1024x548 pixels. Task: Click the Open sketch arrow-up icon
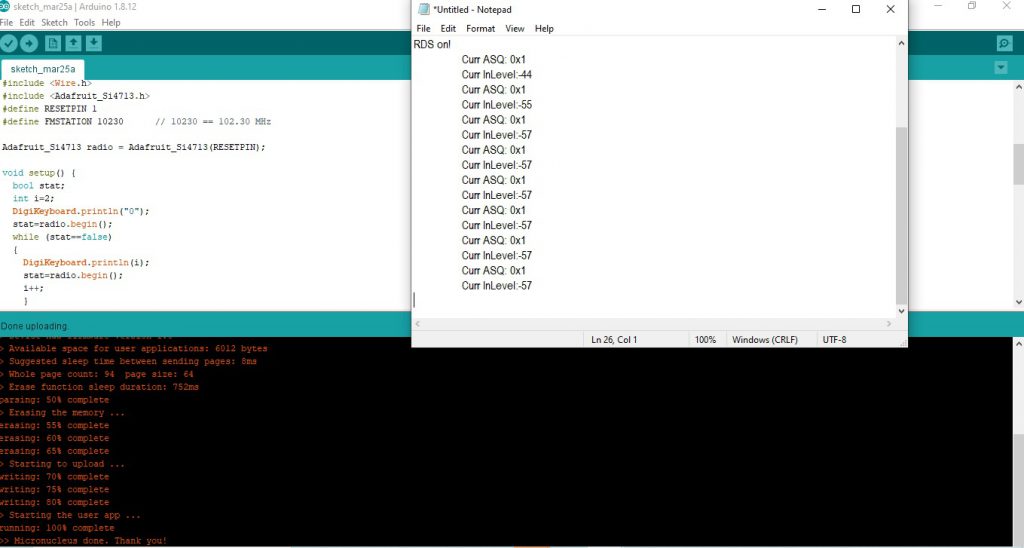pyautogui.click(x=73, y=43)
